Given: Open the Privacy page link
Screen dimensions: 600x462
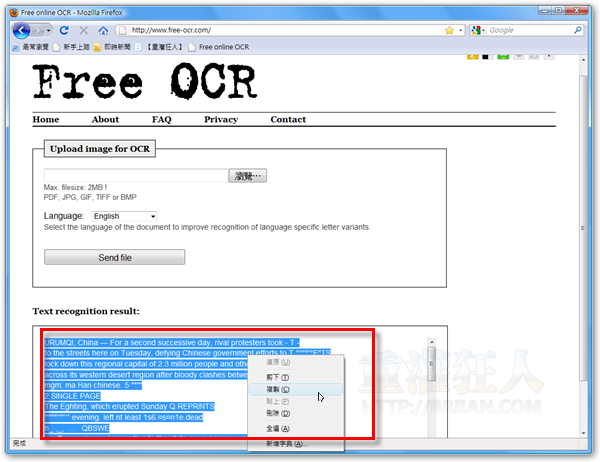Looking at the screenshot, I should (221, 119).
